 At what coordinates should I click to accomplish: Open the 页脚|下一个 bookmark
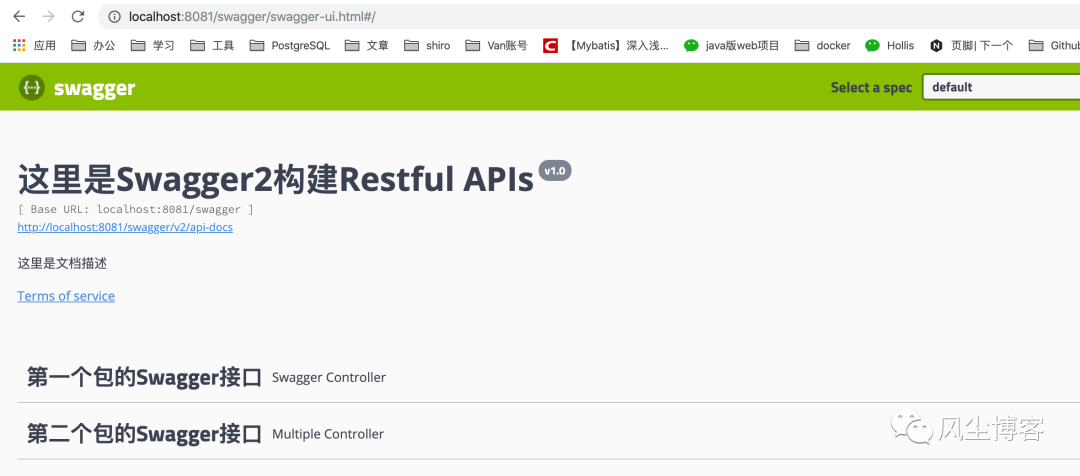coord(971,45)
